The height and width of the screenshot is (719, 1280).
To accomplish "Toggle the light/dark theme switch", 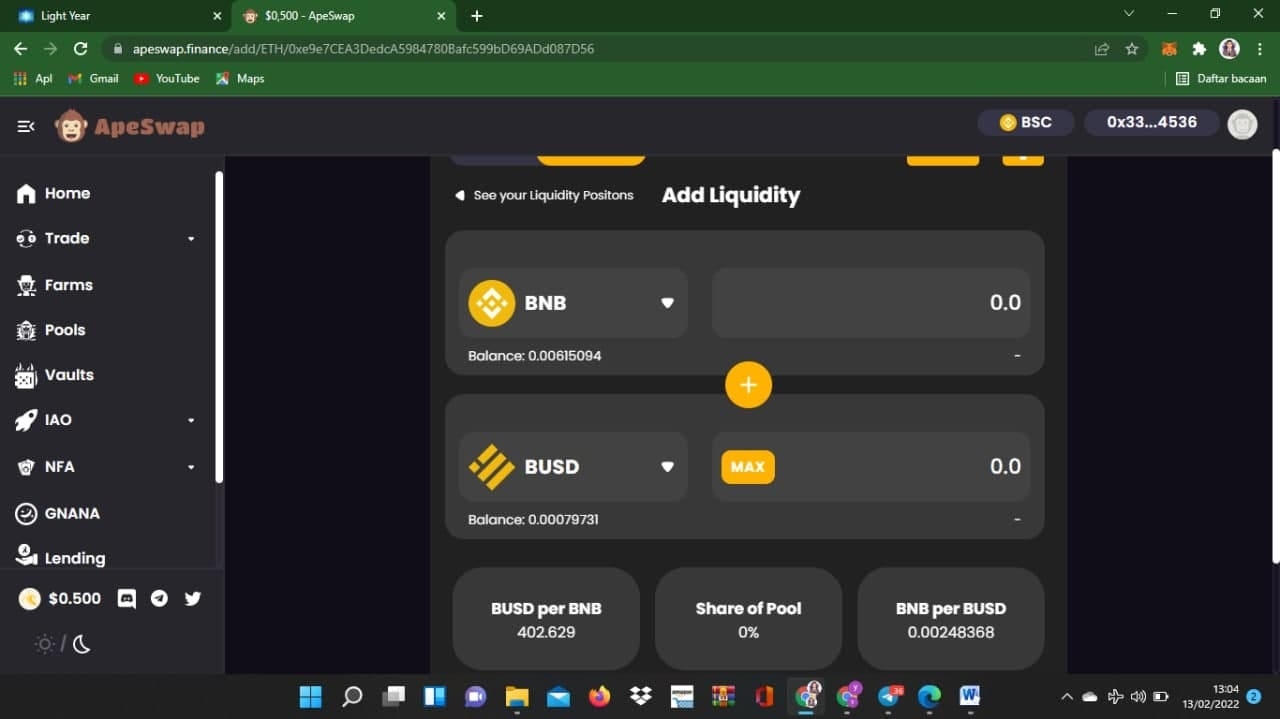I will pos(63,644).
